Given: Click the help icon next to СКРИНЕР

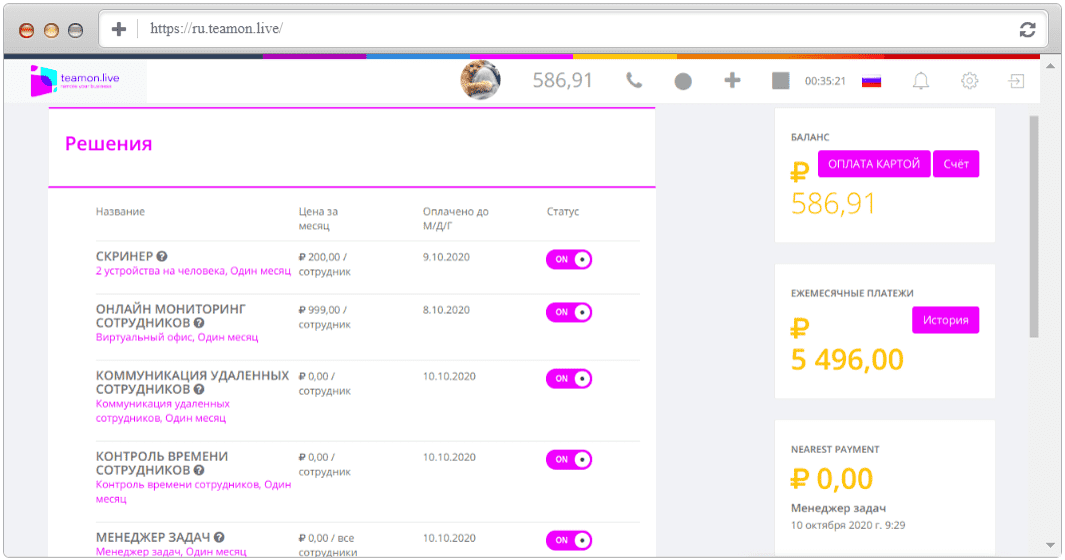Looking at the screenshot, I should tap(162, 256).
